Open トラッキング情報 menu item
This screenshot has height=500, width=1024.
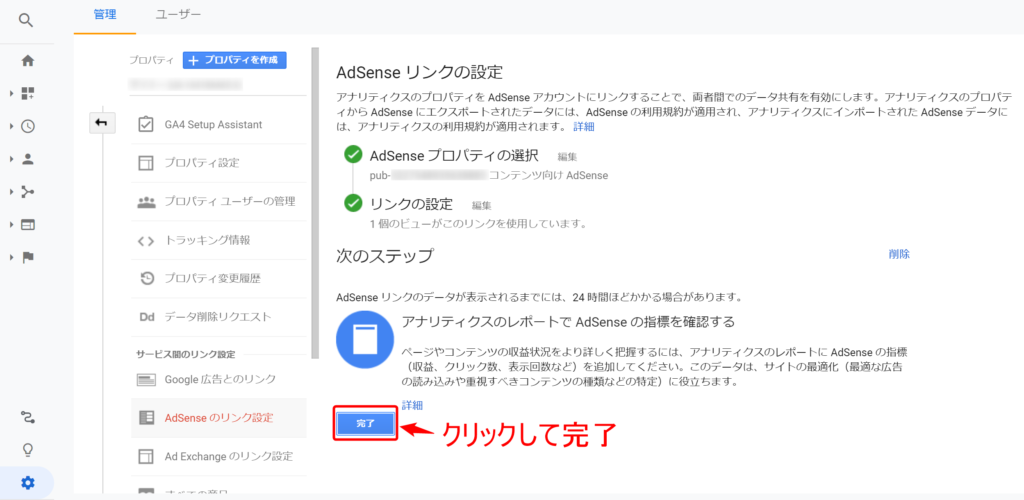click(219, 241)
